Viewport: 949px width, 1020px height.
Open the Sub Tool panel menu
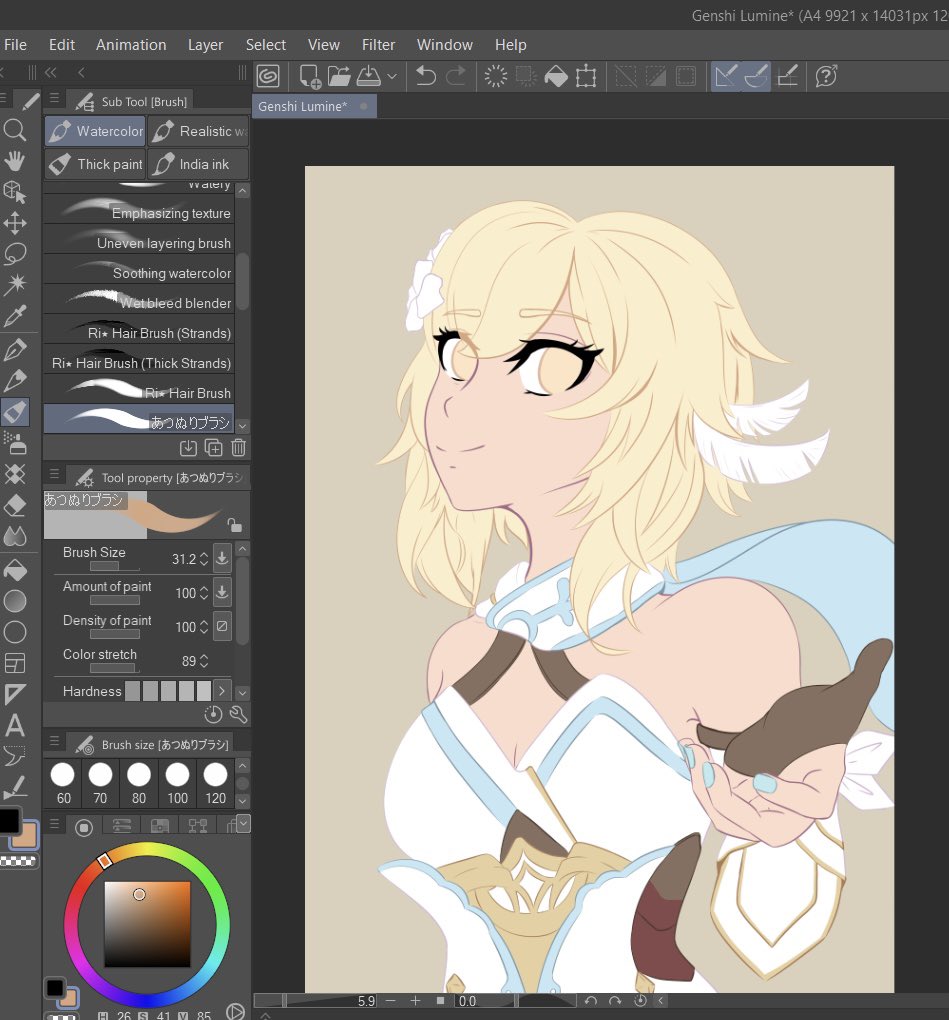tap(55, 98)
